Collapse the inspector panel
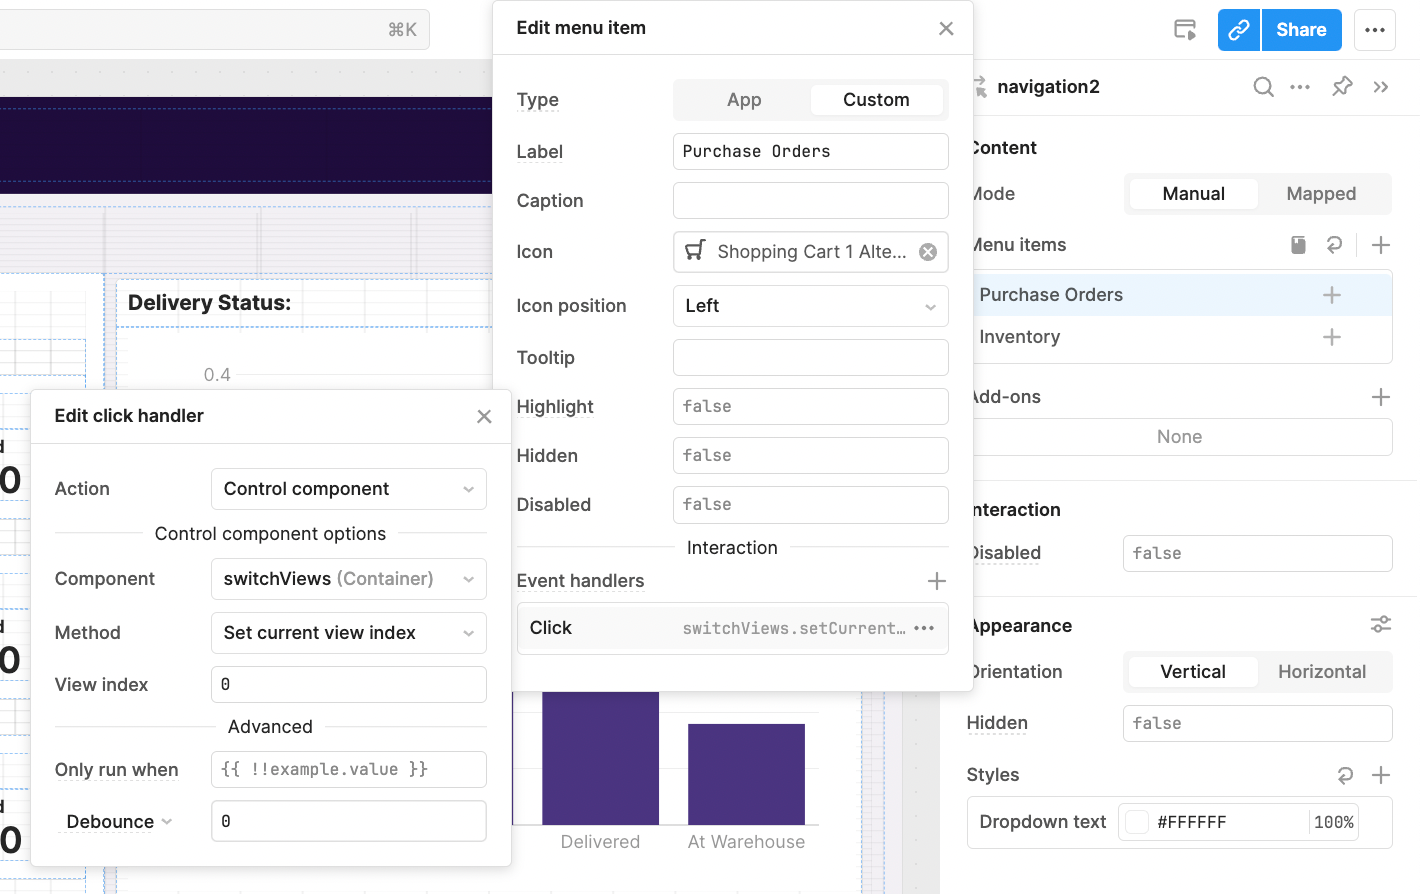 [1381, 87]
